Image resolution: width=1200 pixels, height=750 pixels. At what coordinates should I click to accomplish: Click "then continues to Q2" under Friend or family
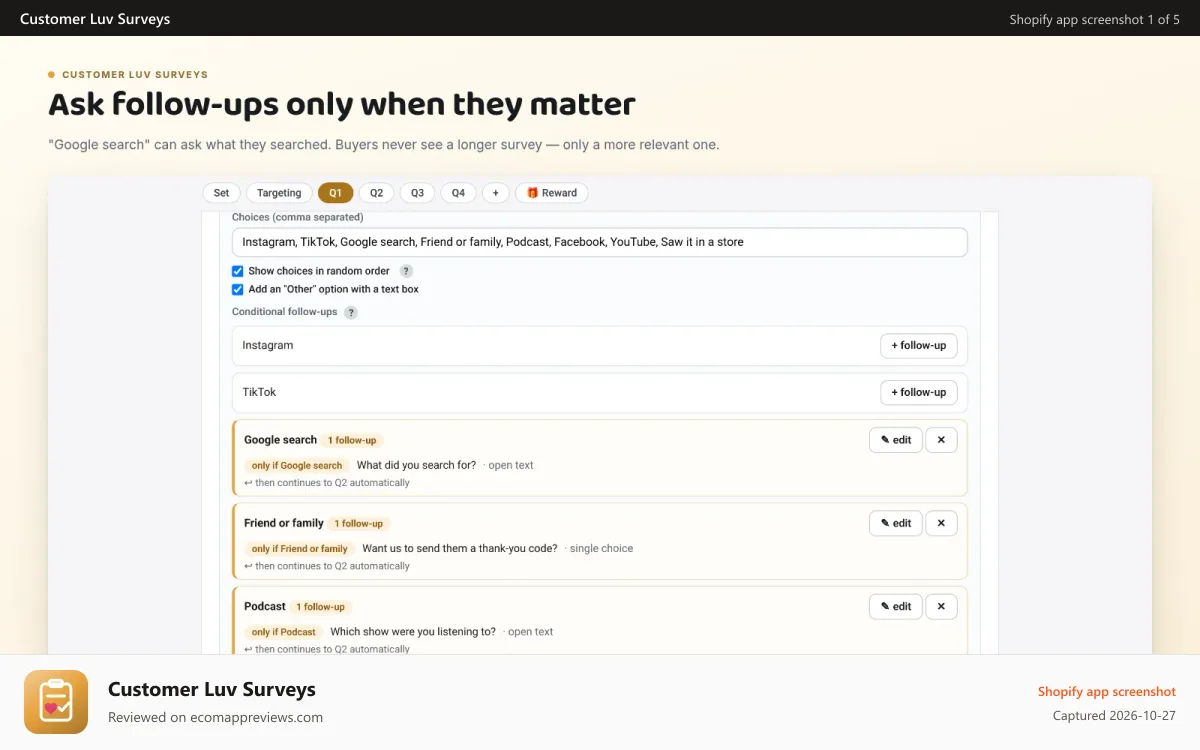click(x=327, y=565)
